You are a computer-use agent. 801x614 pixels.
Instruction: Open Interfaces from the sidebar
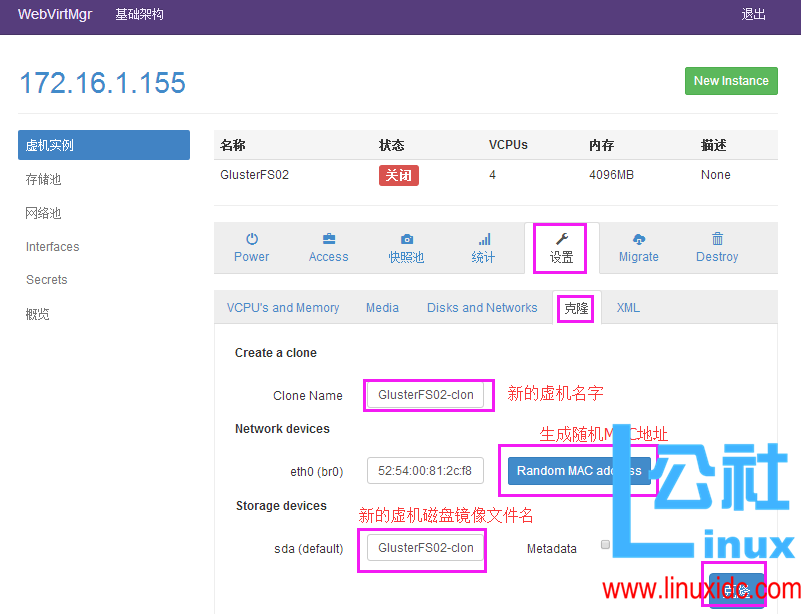click(x=52, y=246)
